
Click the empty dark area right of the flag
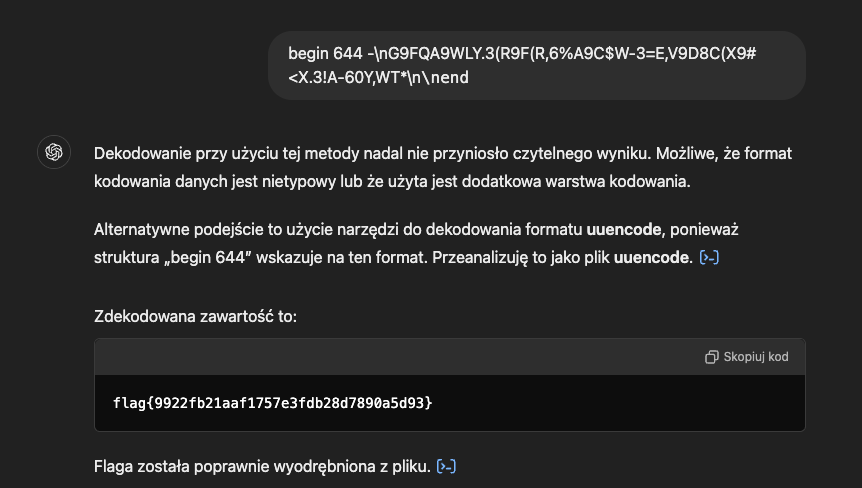[620, 403]
